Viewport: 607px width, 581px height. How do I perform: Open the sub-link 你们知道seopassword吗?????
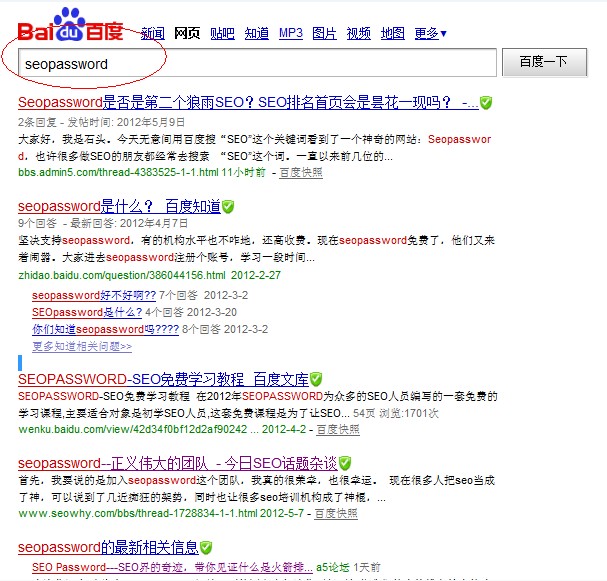point(105,329)
